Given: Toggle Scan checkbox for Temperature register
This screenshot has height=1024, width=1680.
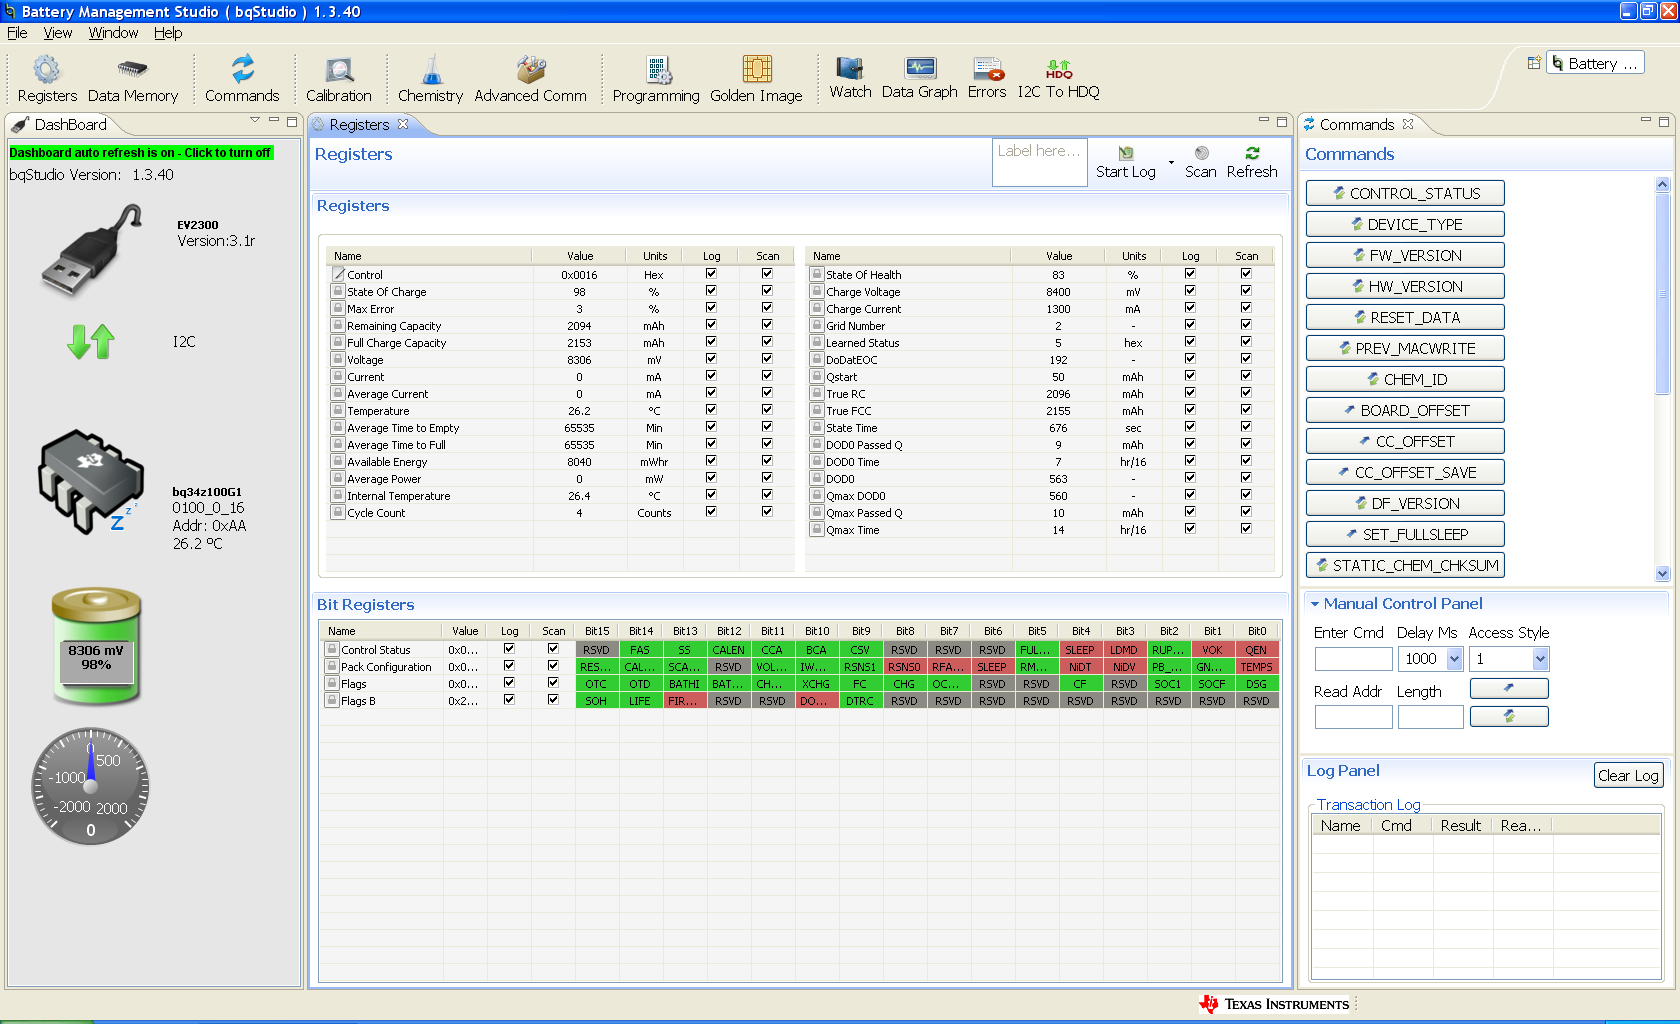Looking at the screenshot, I should click(767, 410).
